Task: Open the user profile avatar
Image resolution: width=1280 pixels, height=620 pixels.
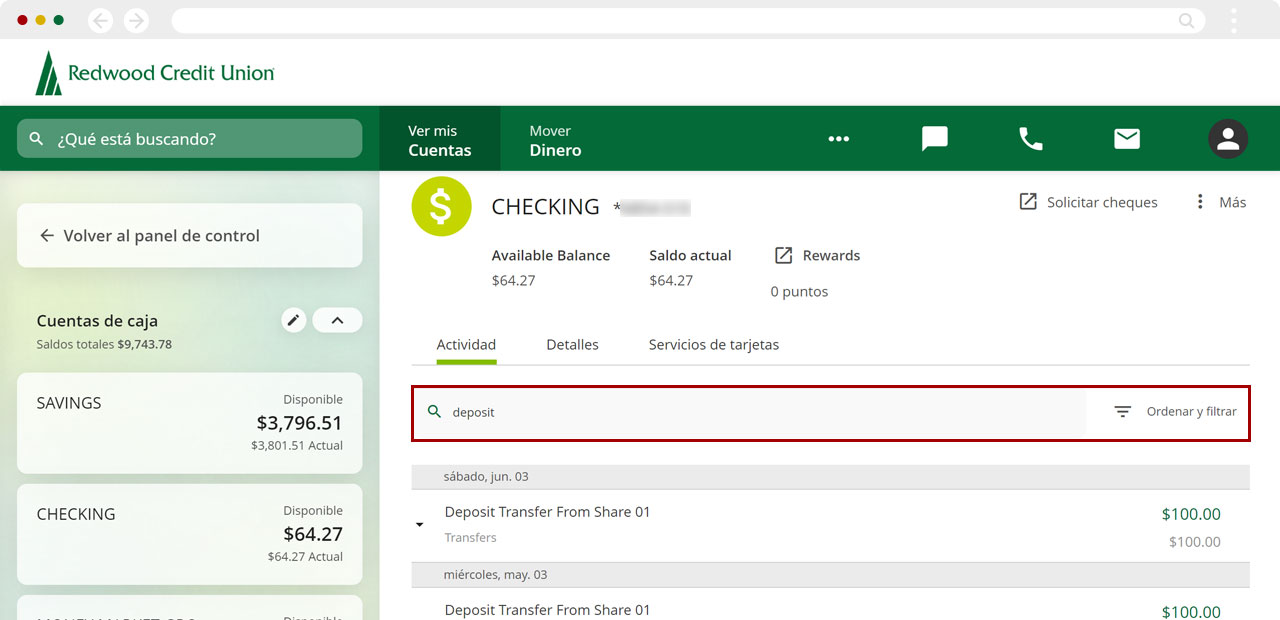Action: [1227, 139]
